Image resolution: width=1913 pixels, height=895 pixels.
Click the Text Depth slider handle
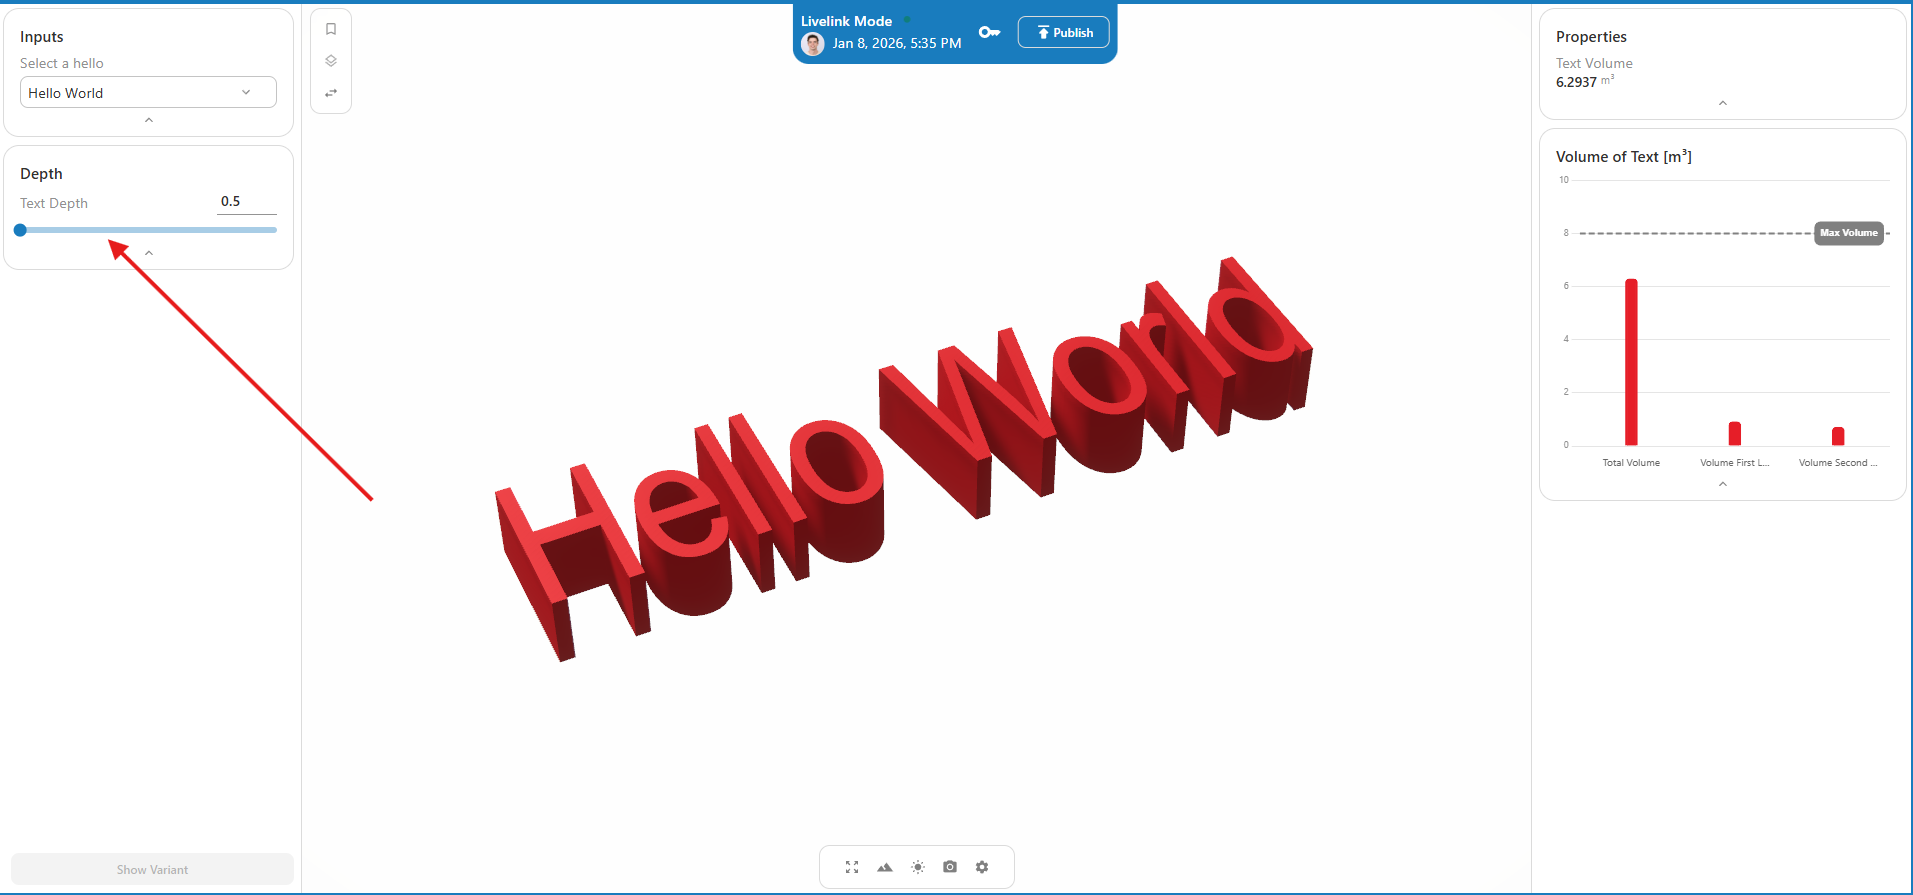[20, 230]
